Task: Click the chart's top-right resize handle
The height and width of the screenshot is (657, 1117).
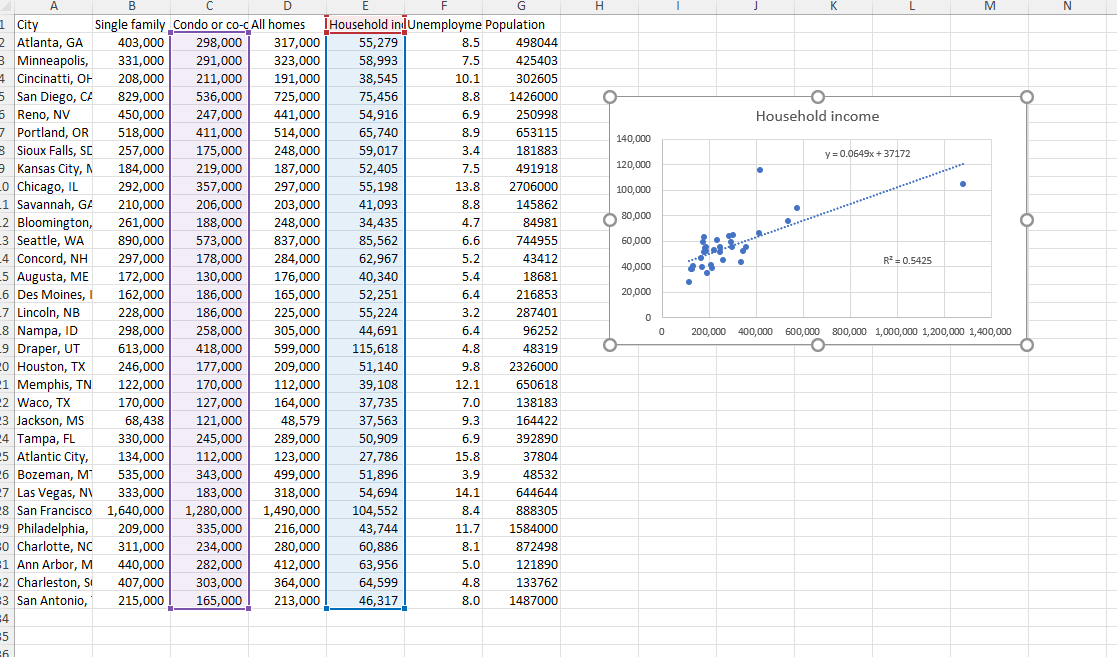Action: 1027,97
